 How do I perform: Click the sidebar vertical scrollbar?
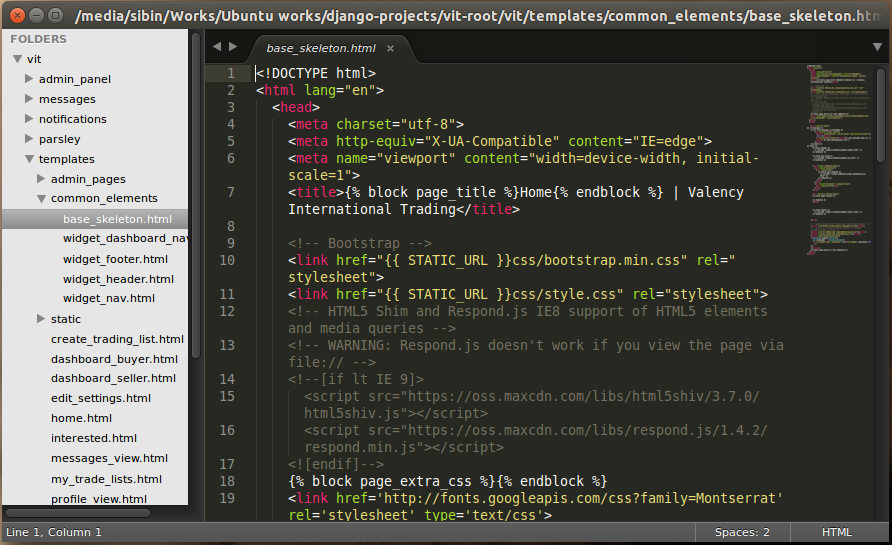coord(196,195)
